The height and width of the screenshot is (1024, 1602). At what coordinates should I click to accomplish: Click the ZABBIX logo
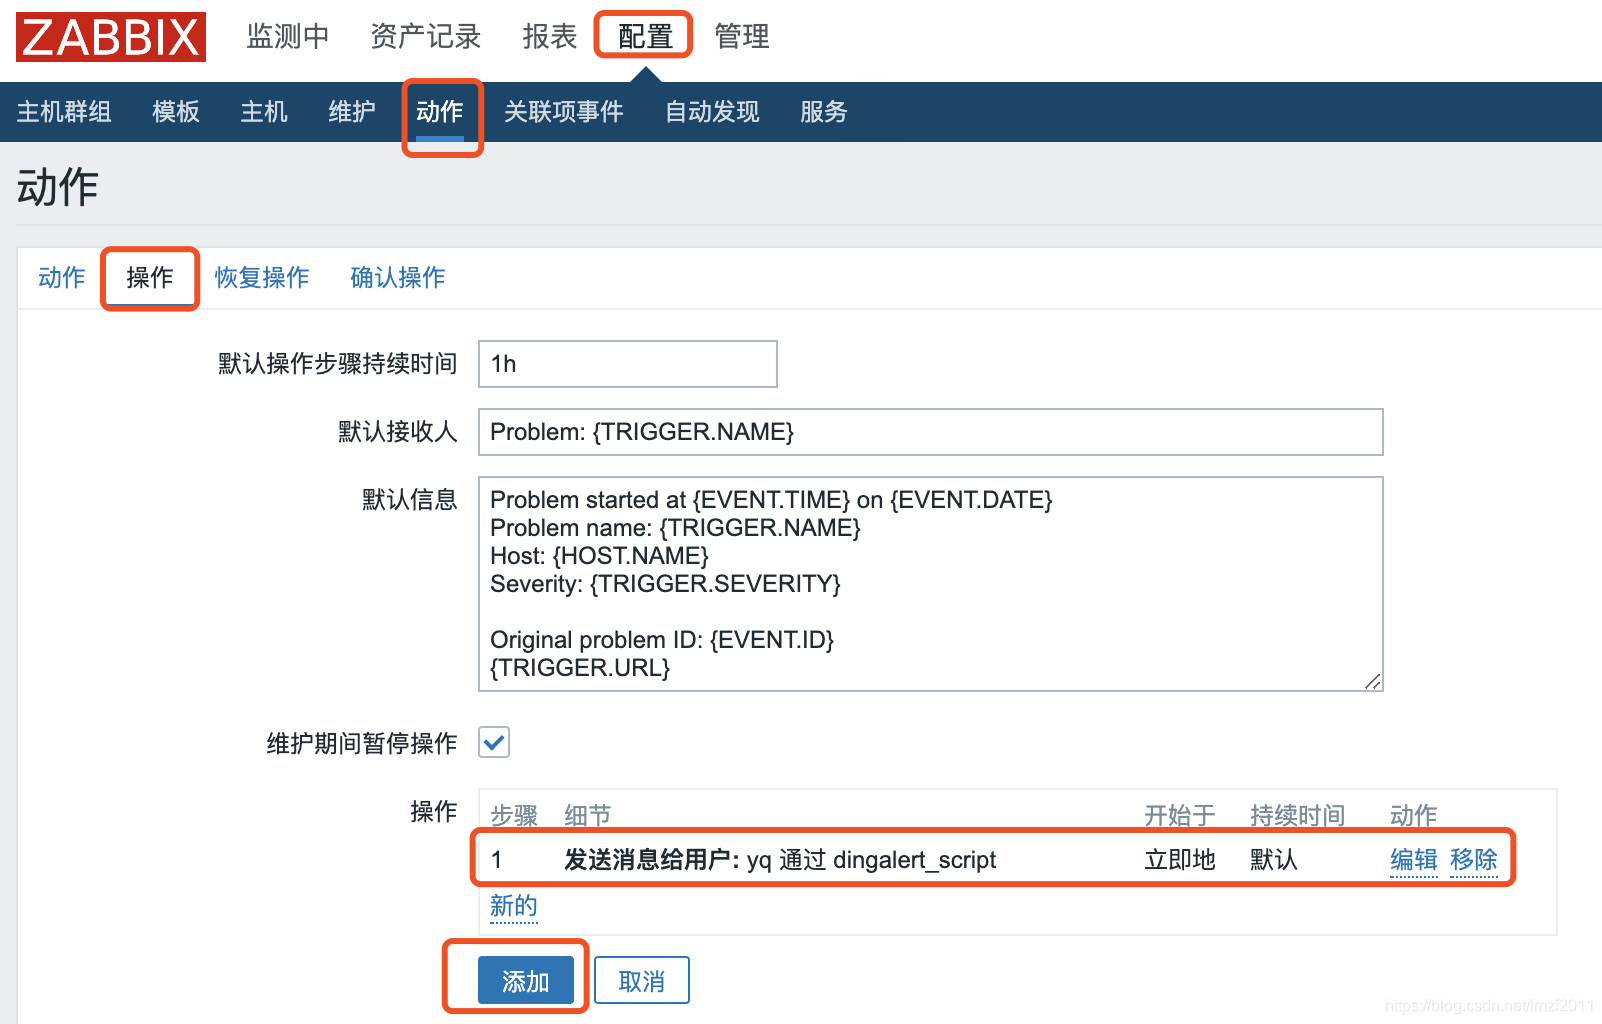coord(111,37)
